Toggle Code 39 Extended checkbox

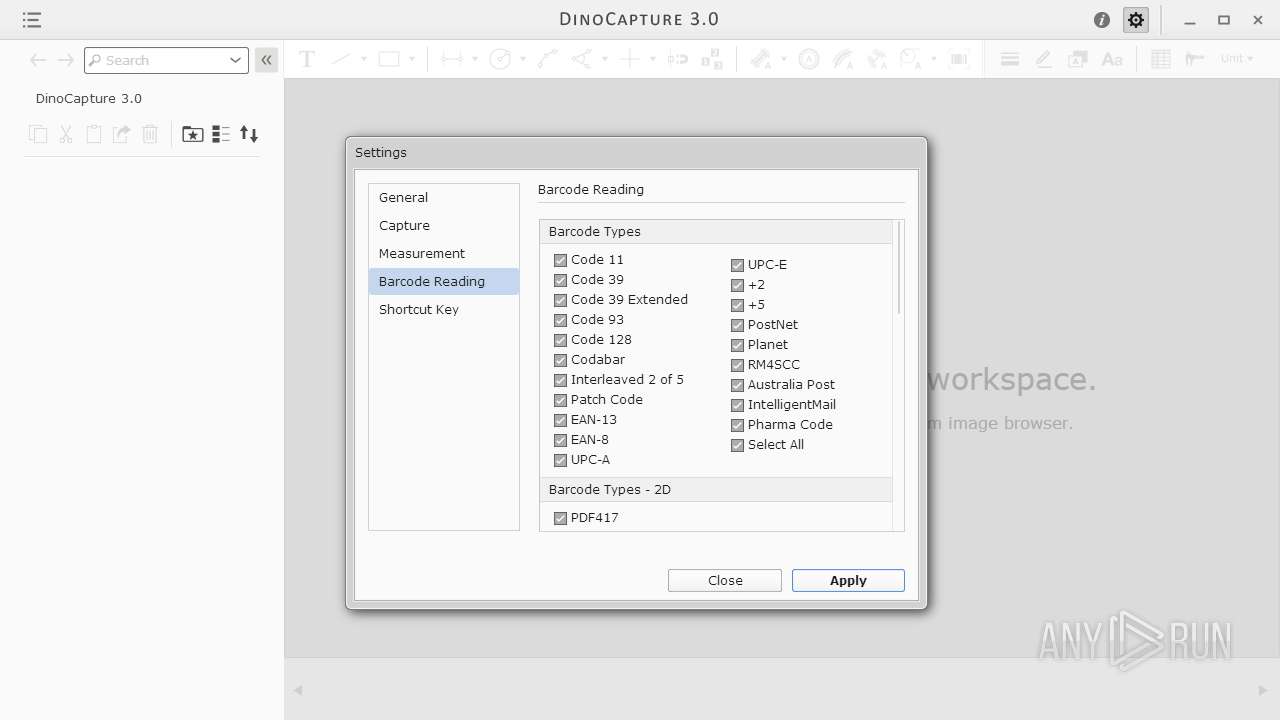560,300
